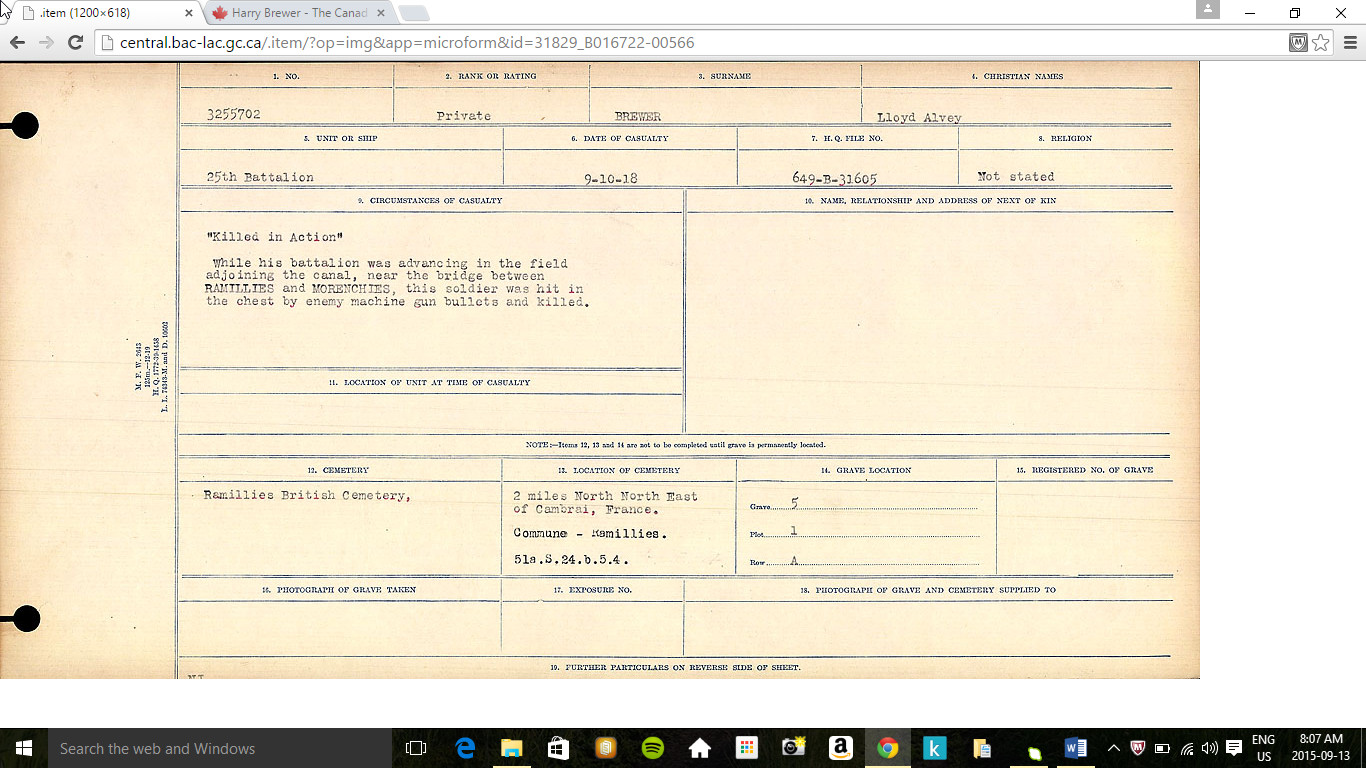Expand the hidden system tray icons
This screenshot has width=1366, height=768.
coord(1113,748)
